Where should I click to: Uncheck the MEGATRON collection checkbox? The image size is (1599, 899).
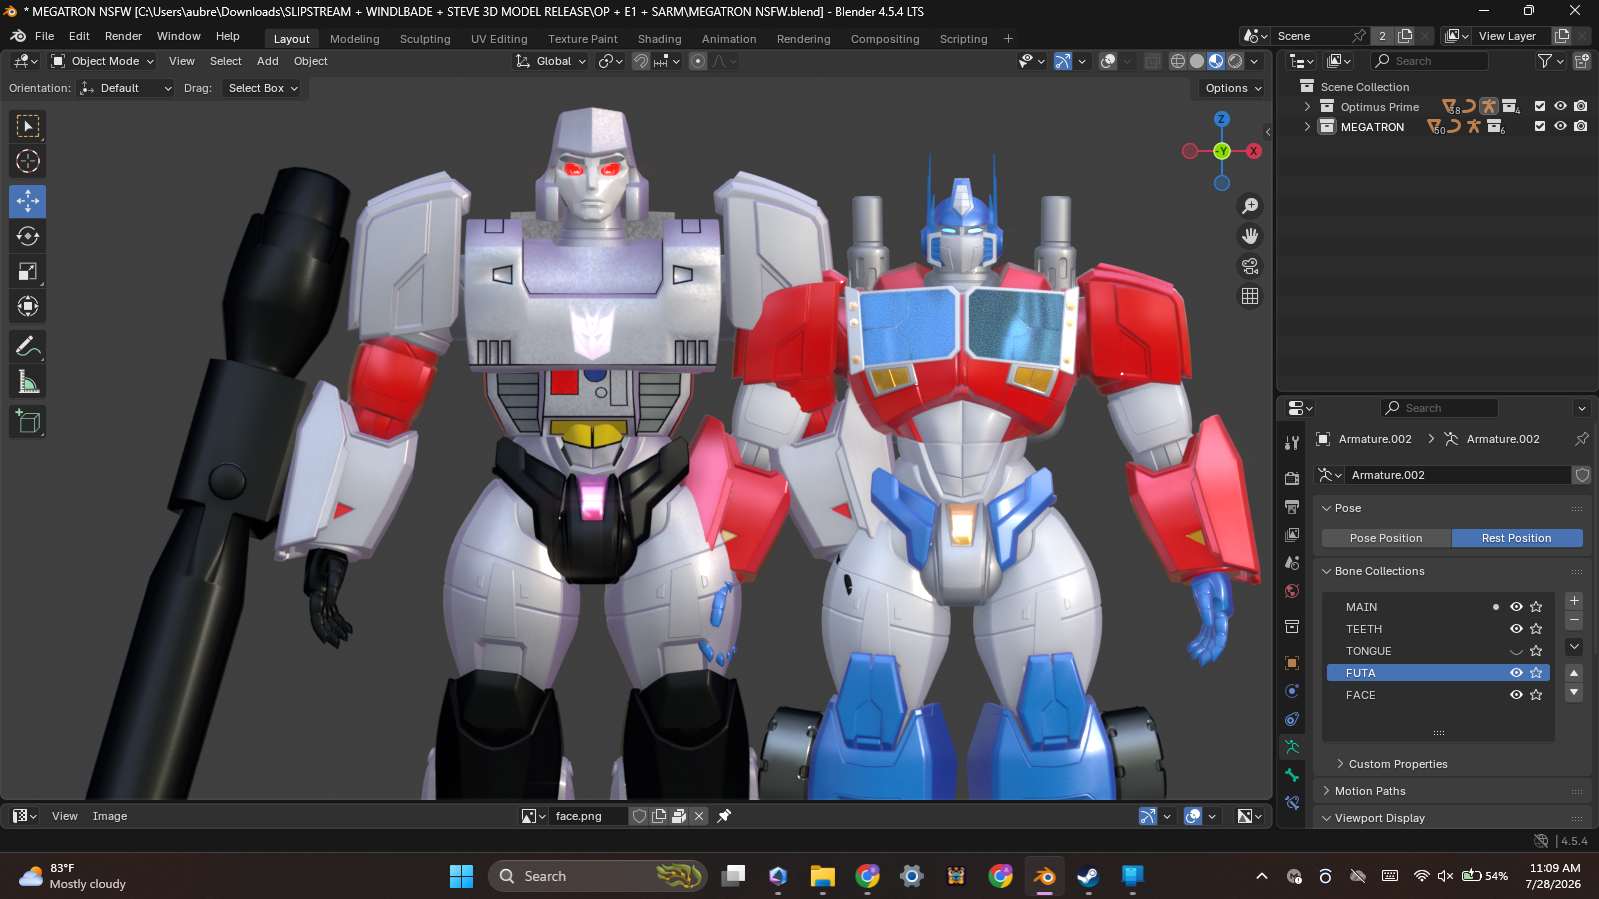[1540, 126]
